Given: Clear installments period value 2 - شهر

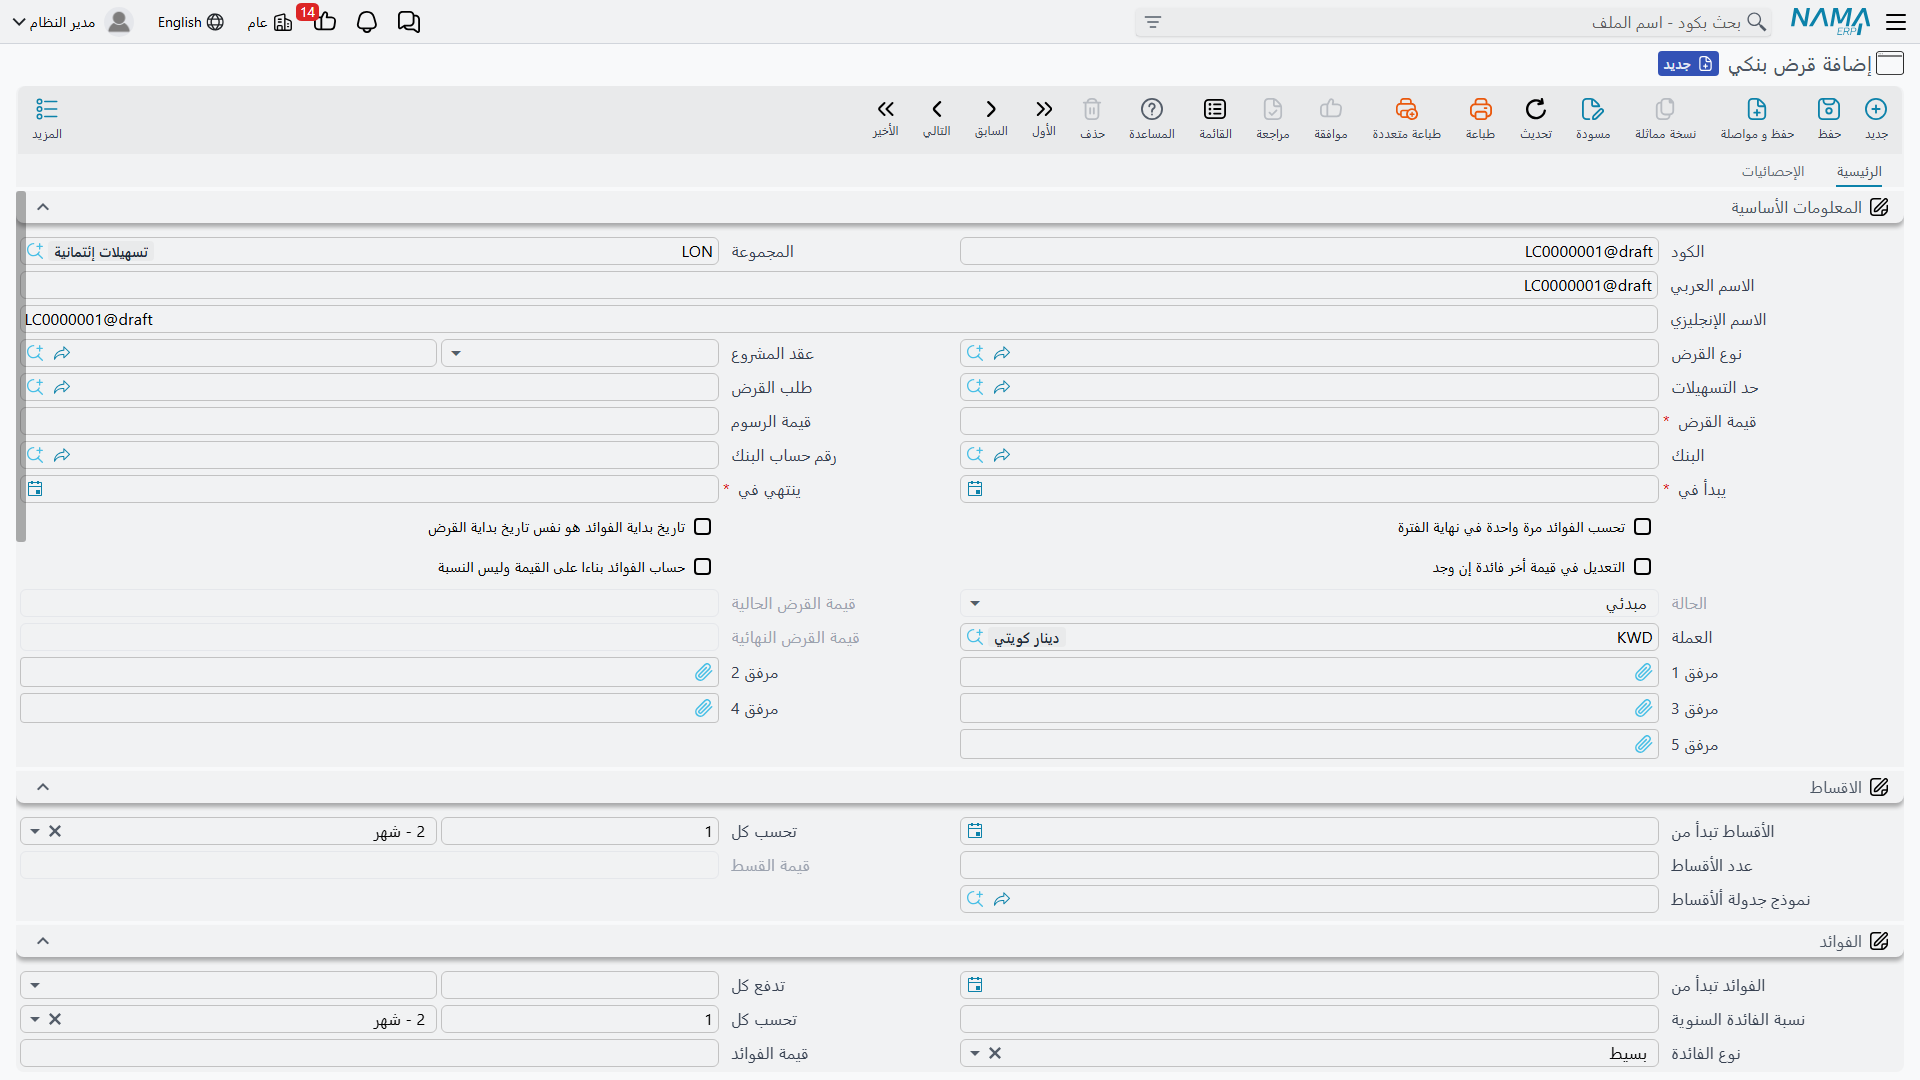Looking at the screenshot, I should pyautogui.click(x=55, y=832).
